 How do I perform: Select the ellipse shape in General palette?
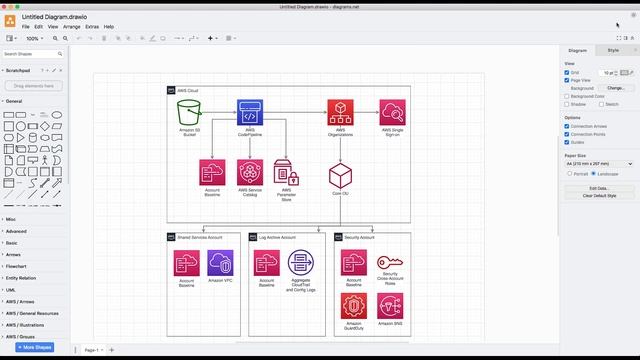57,115
